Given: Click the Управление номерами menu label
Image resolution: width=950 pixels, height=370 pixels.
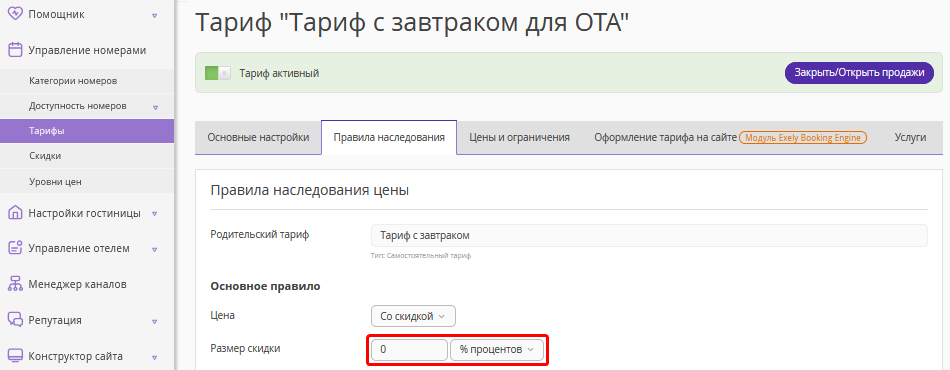Looking at the screenshot, I should pyautogui.click(x=87, y=50).
